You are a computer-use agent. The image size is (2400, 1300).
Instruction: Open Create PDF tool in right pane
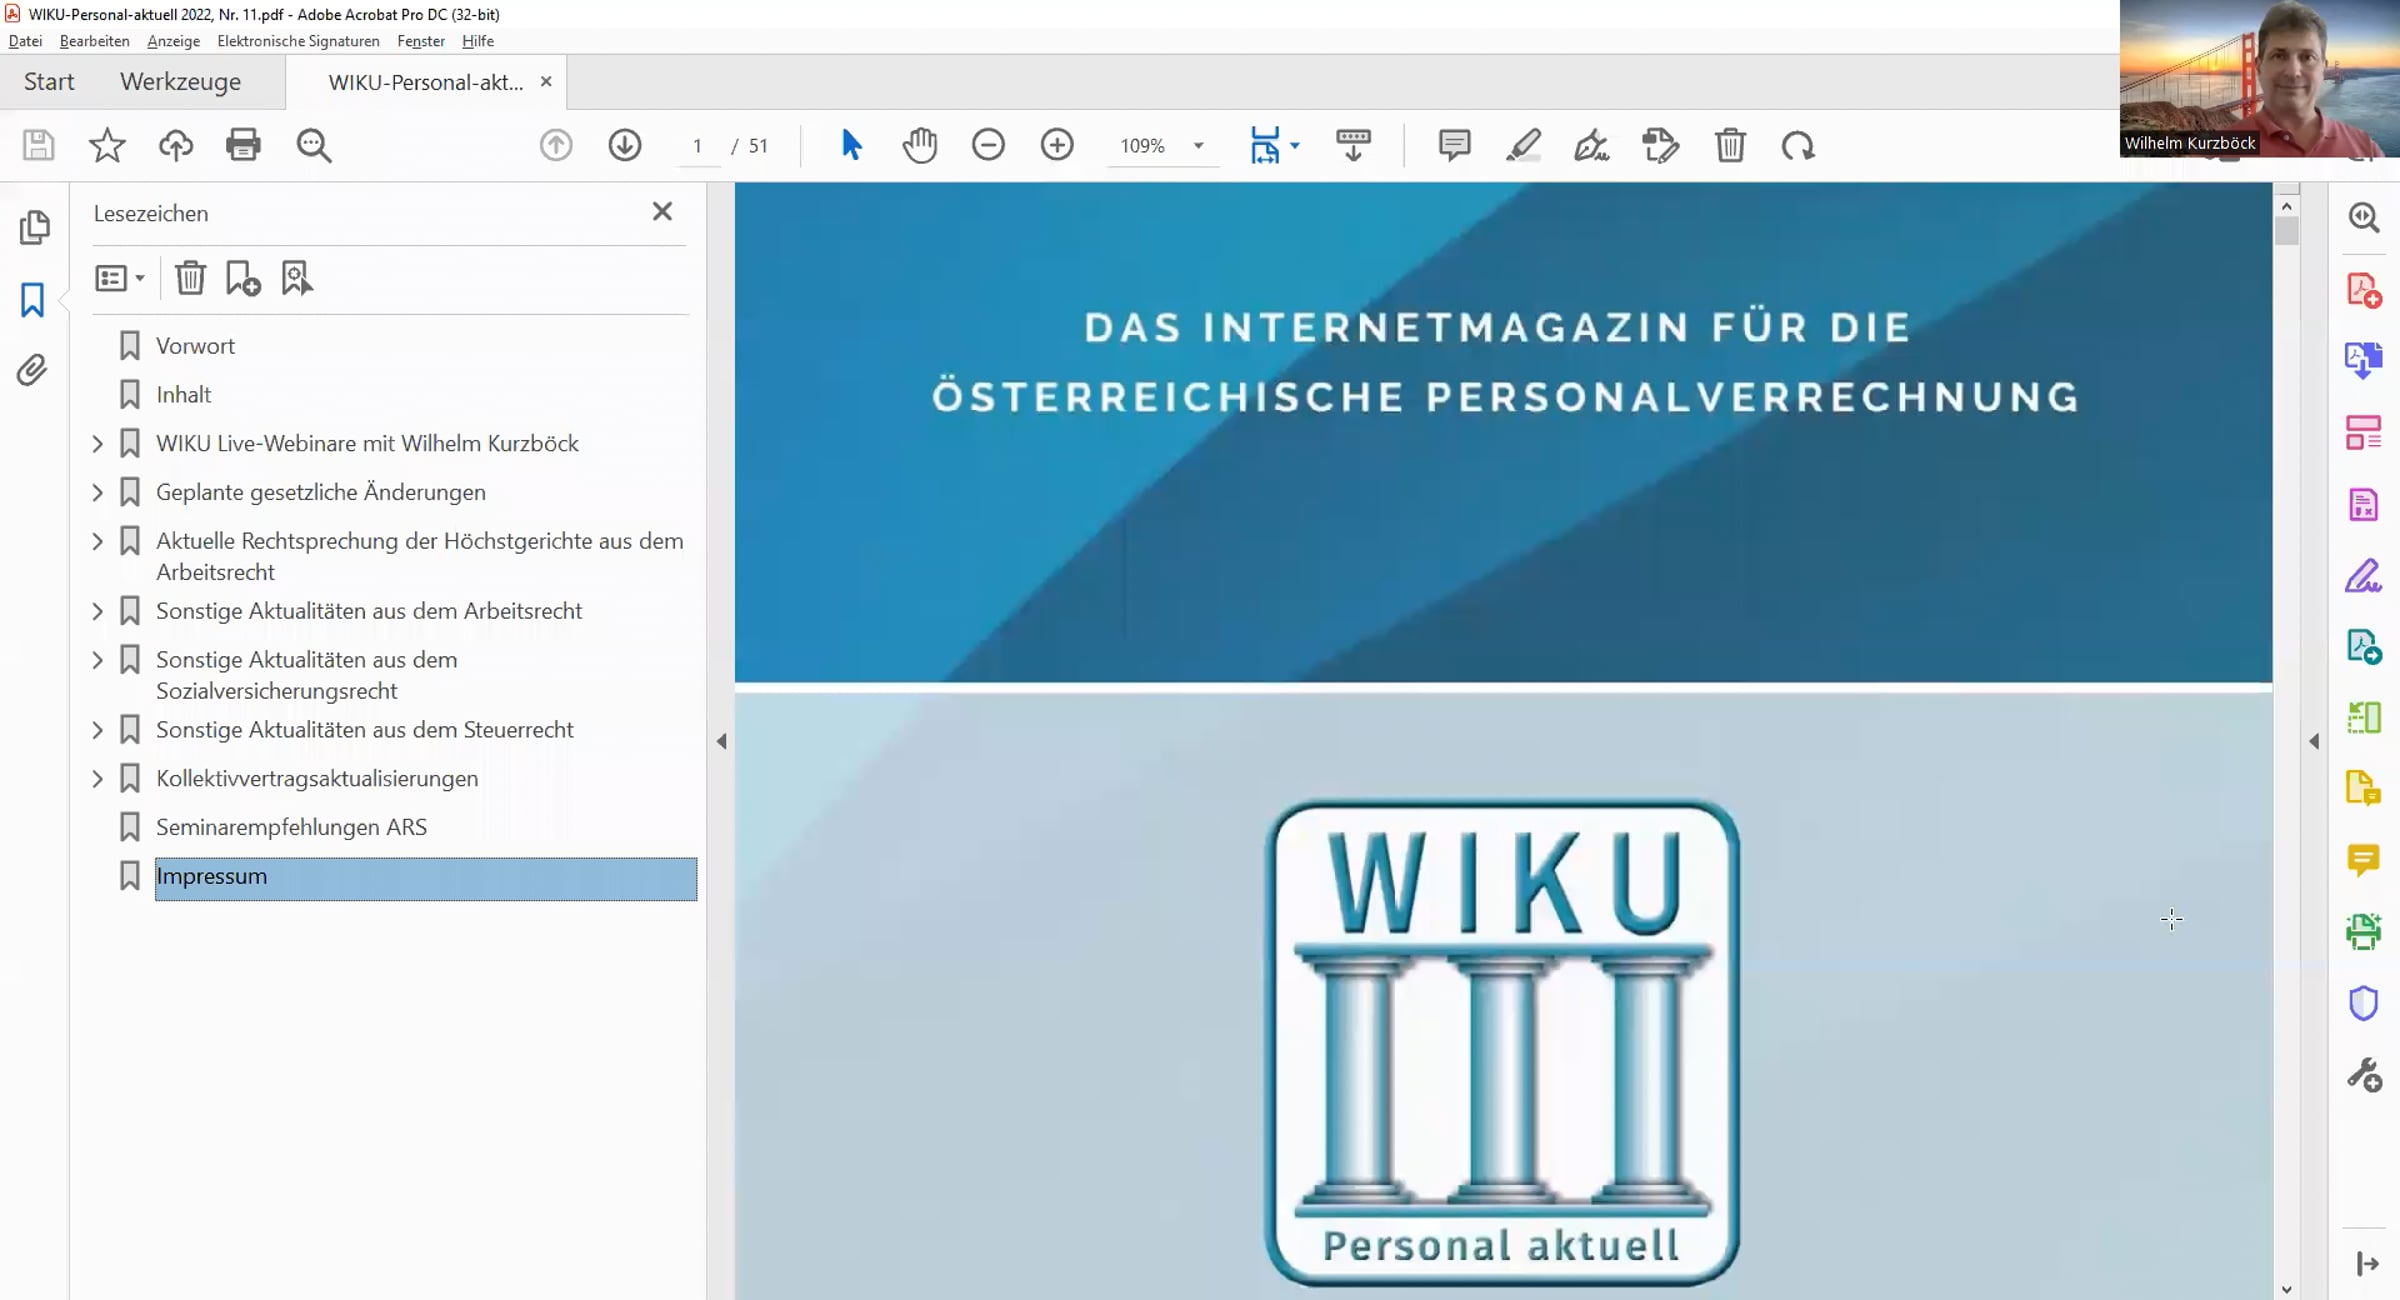(x=2364, y=290)
